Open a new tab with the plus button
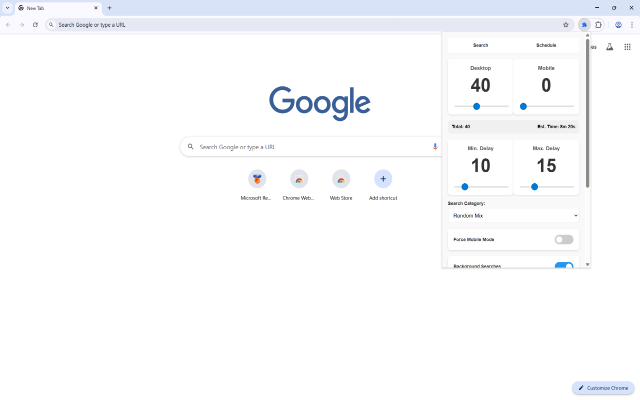The width and height of the screenshot is (640, 400). pyautogui.click(x=109, y=8)
